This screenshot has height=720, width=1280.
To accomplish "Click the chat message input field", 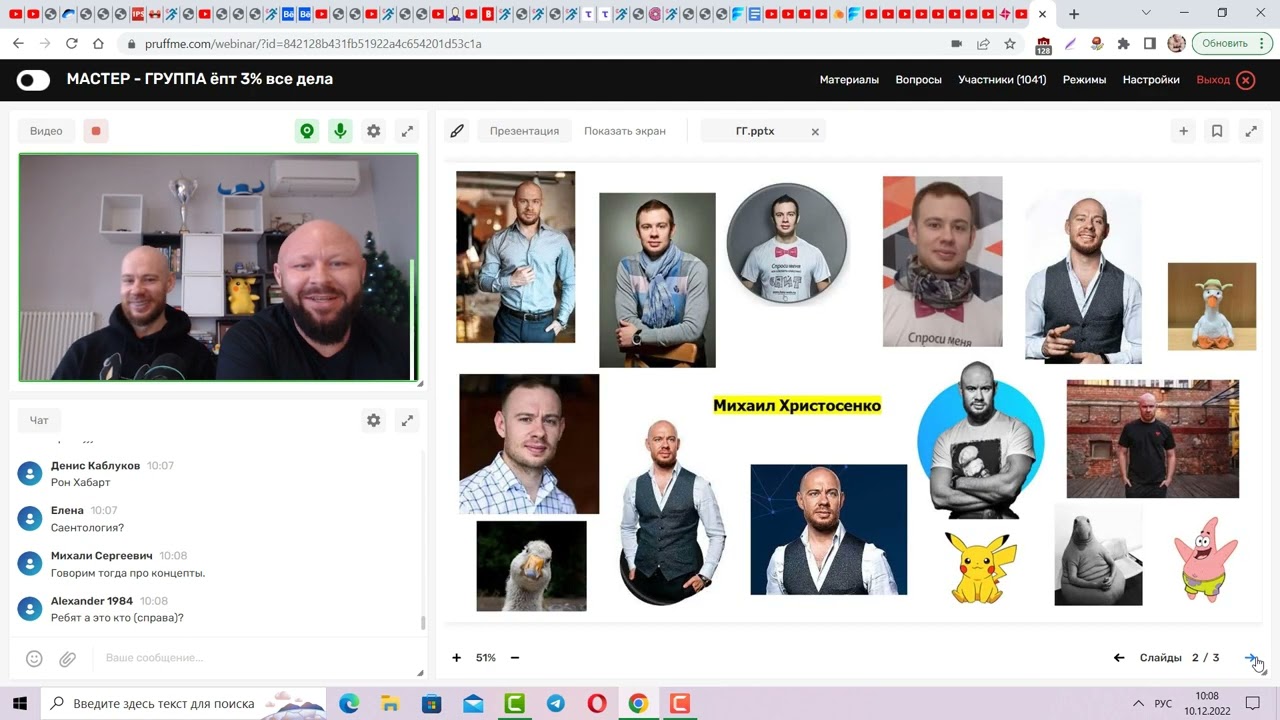I will 250,658.
